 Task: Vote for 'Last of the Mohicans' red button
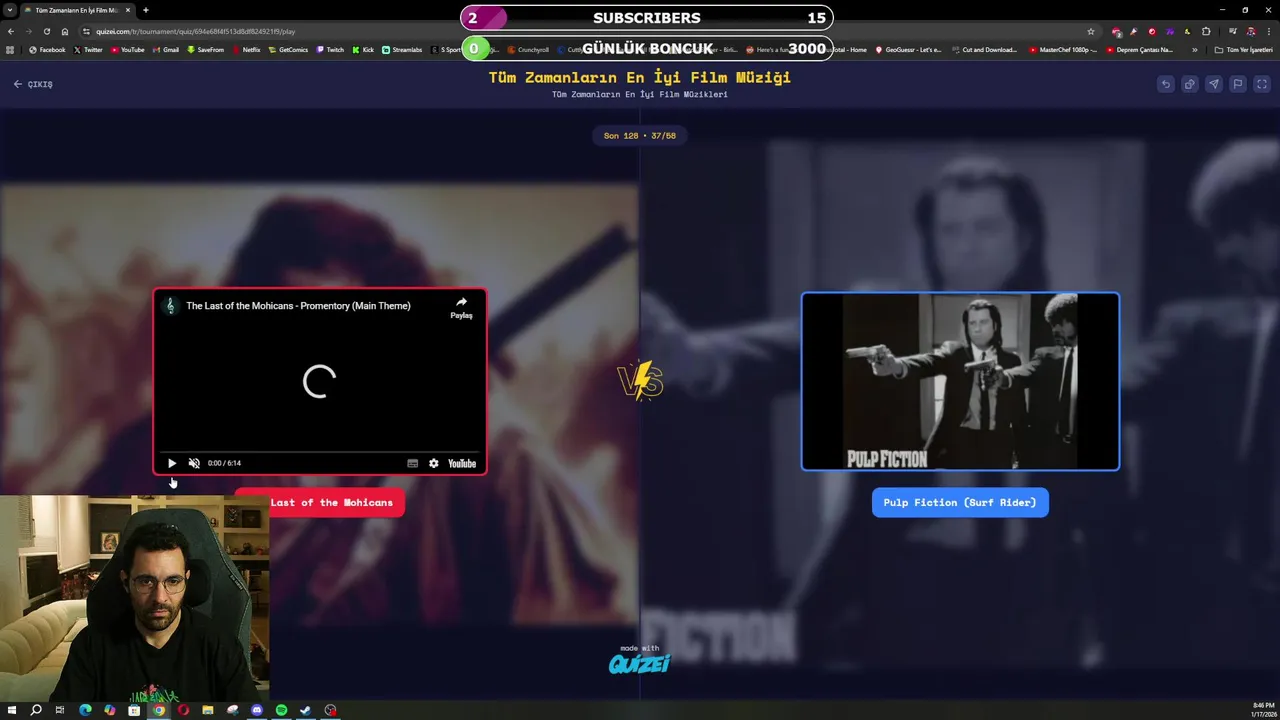tap(320, 502)
